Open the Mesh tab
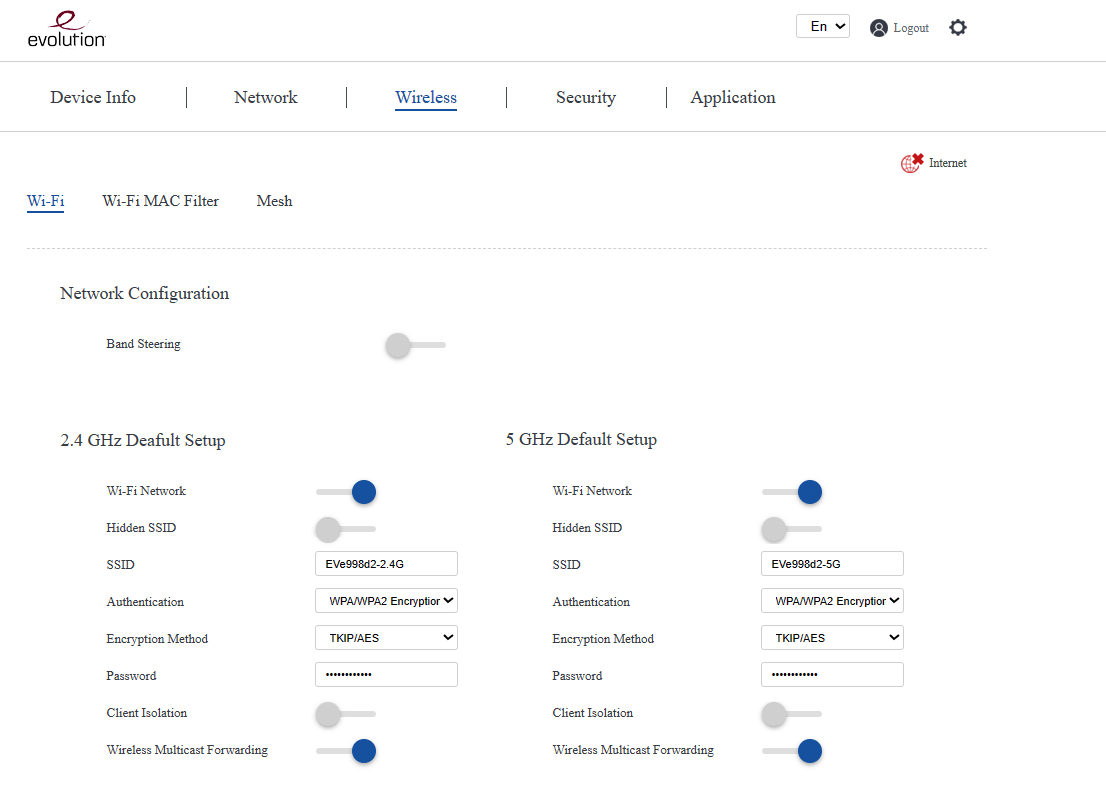This screenshot has width=1106, height=796. (x=274, y=201)
